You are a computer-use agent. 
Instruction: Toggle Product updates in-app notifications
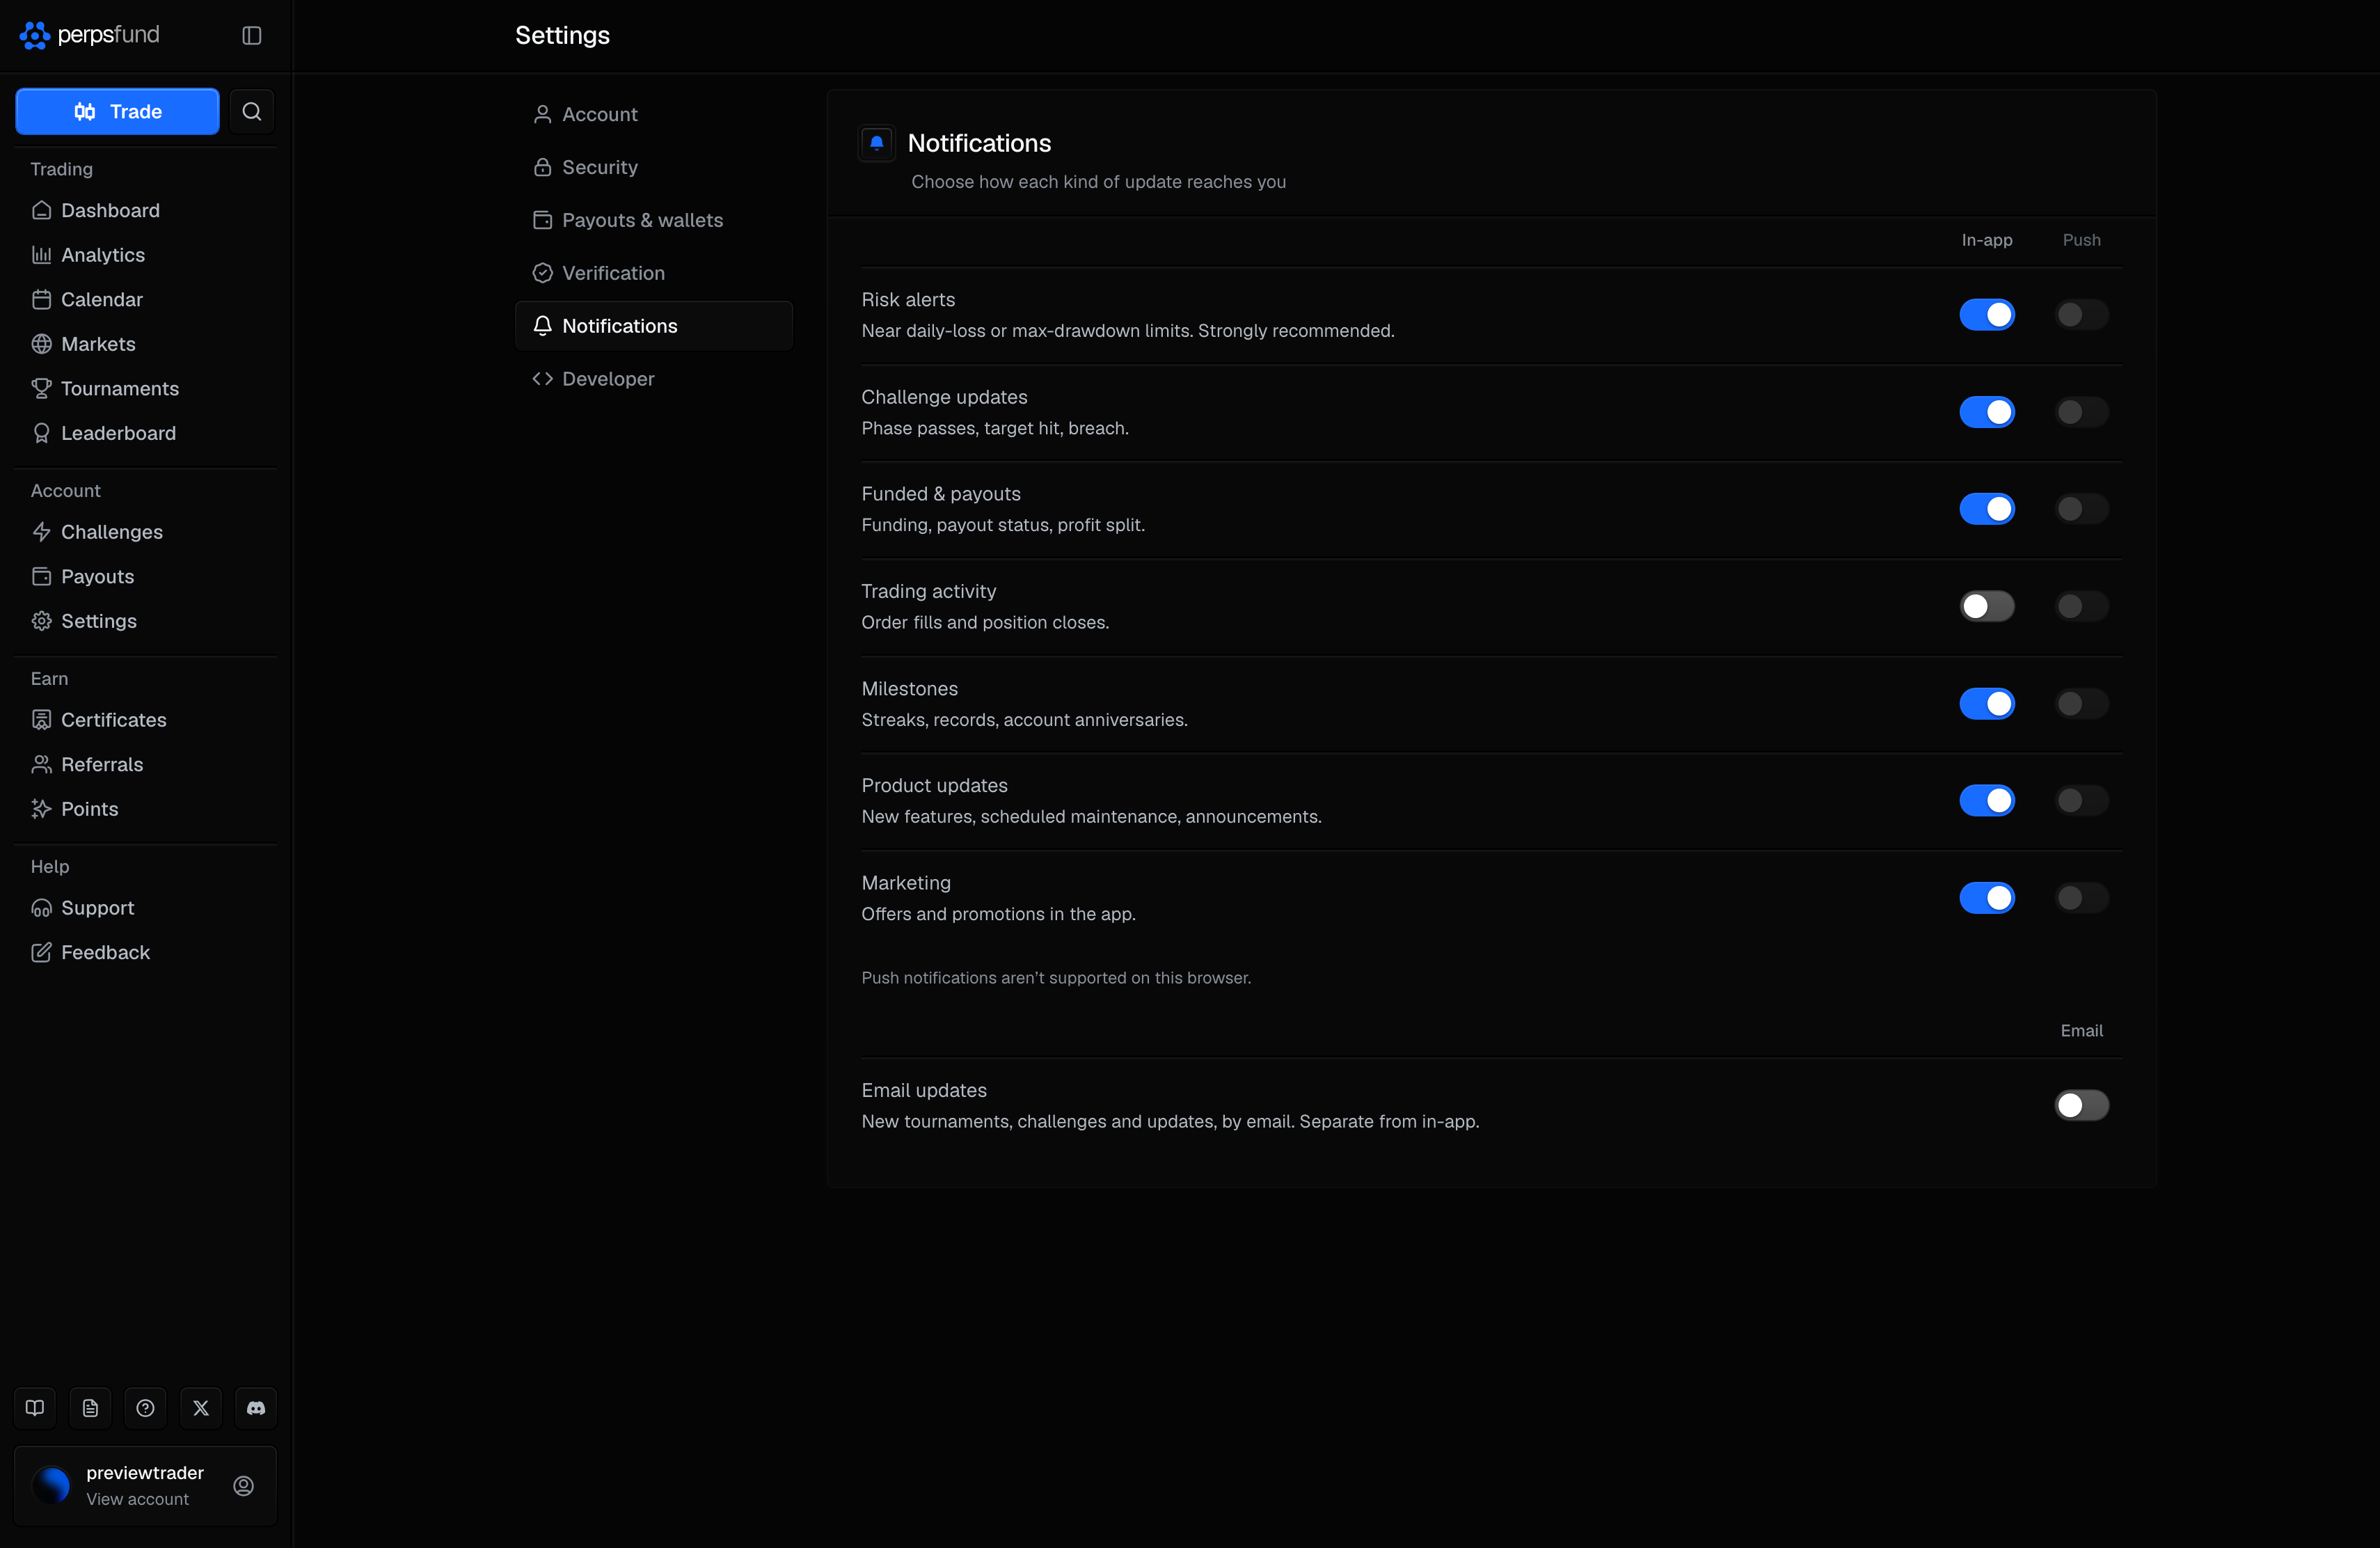1986,800
